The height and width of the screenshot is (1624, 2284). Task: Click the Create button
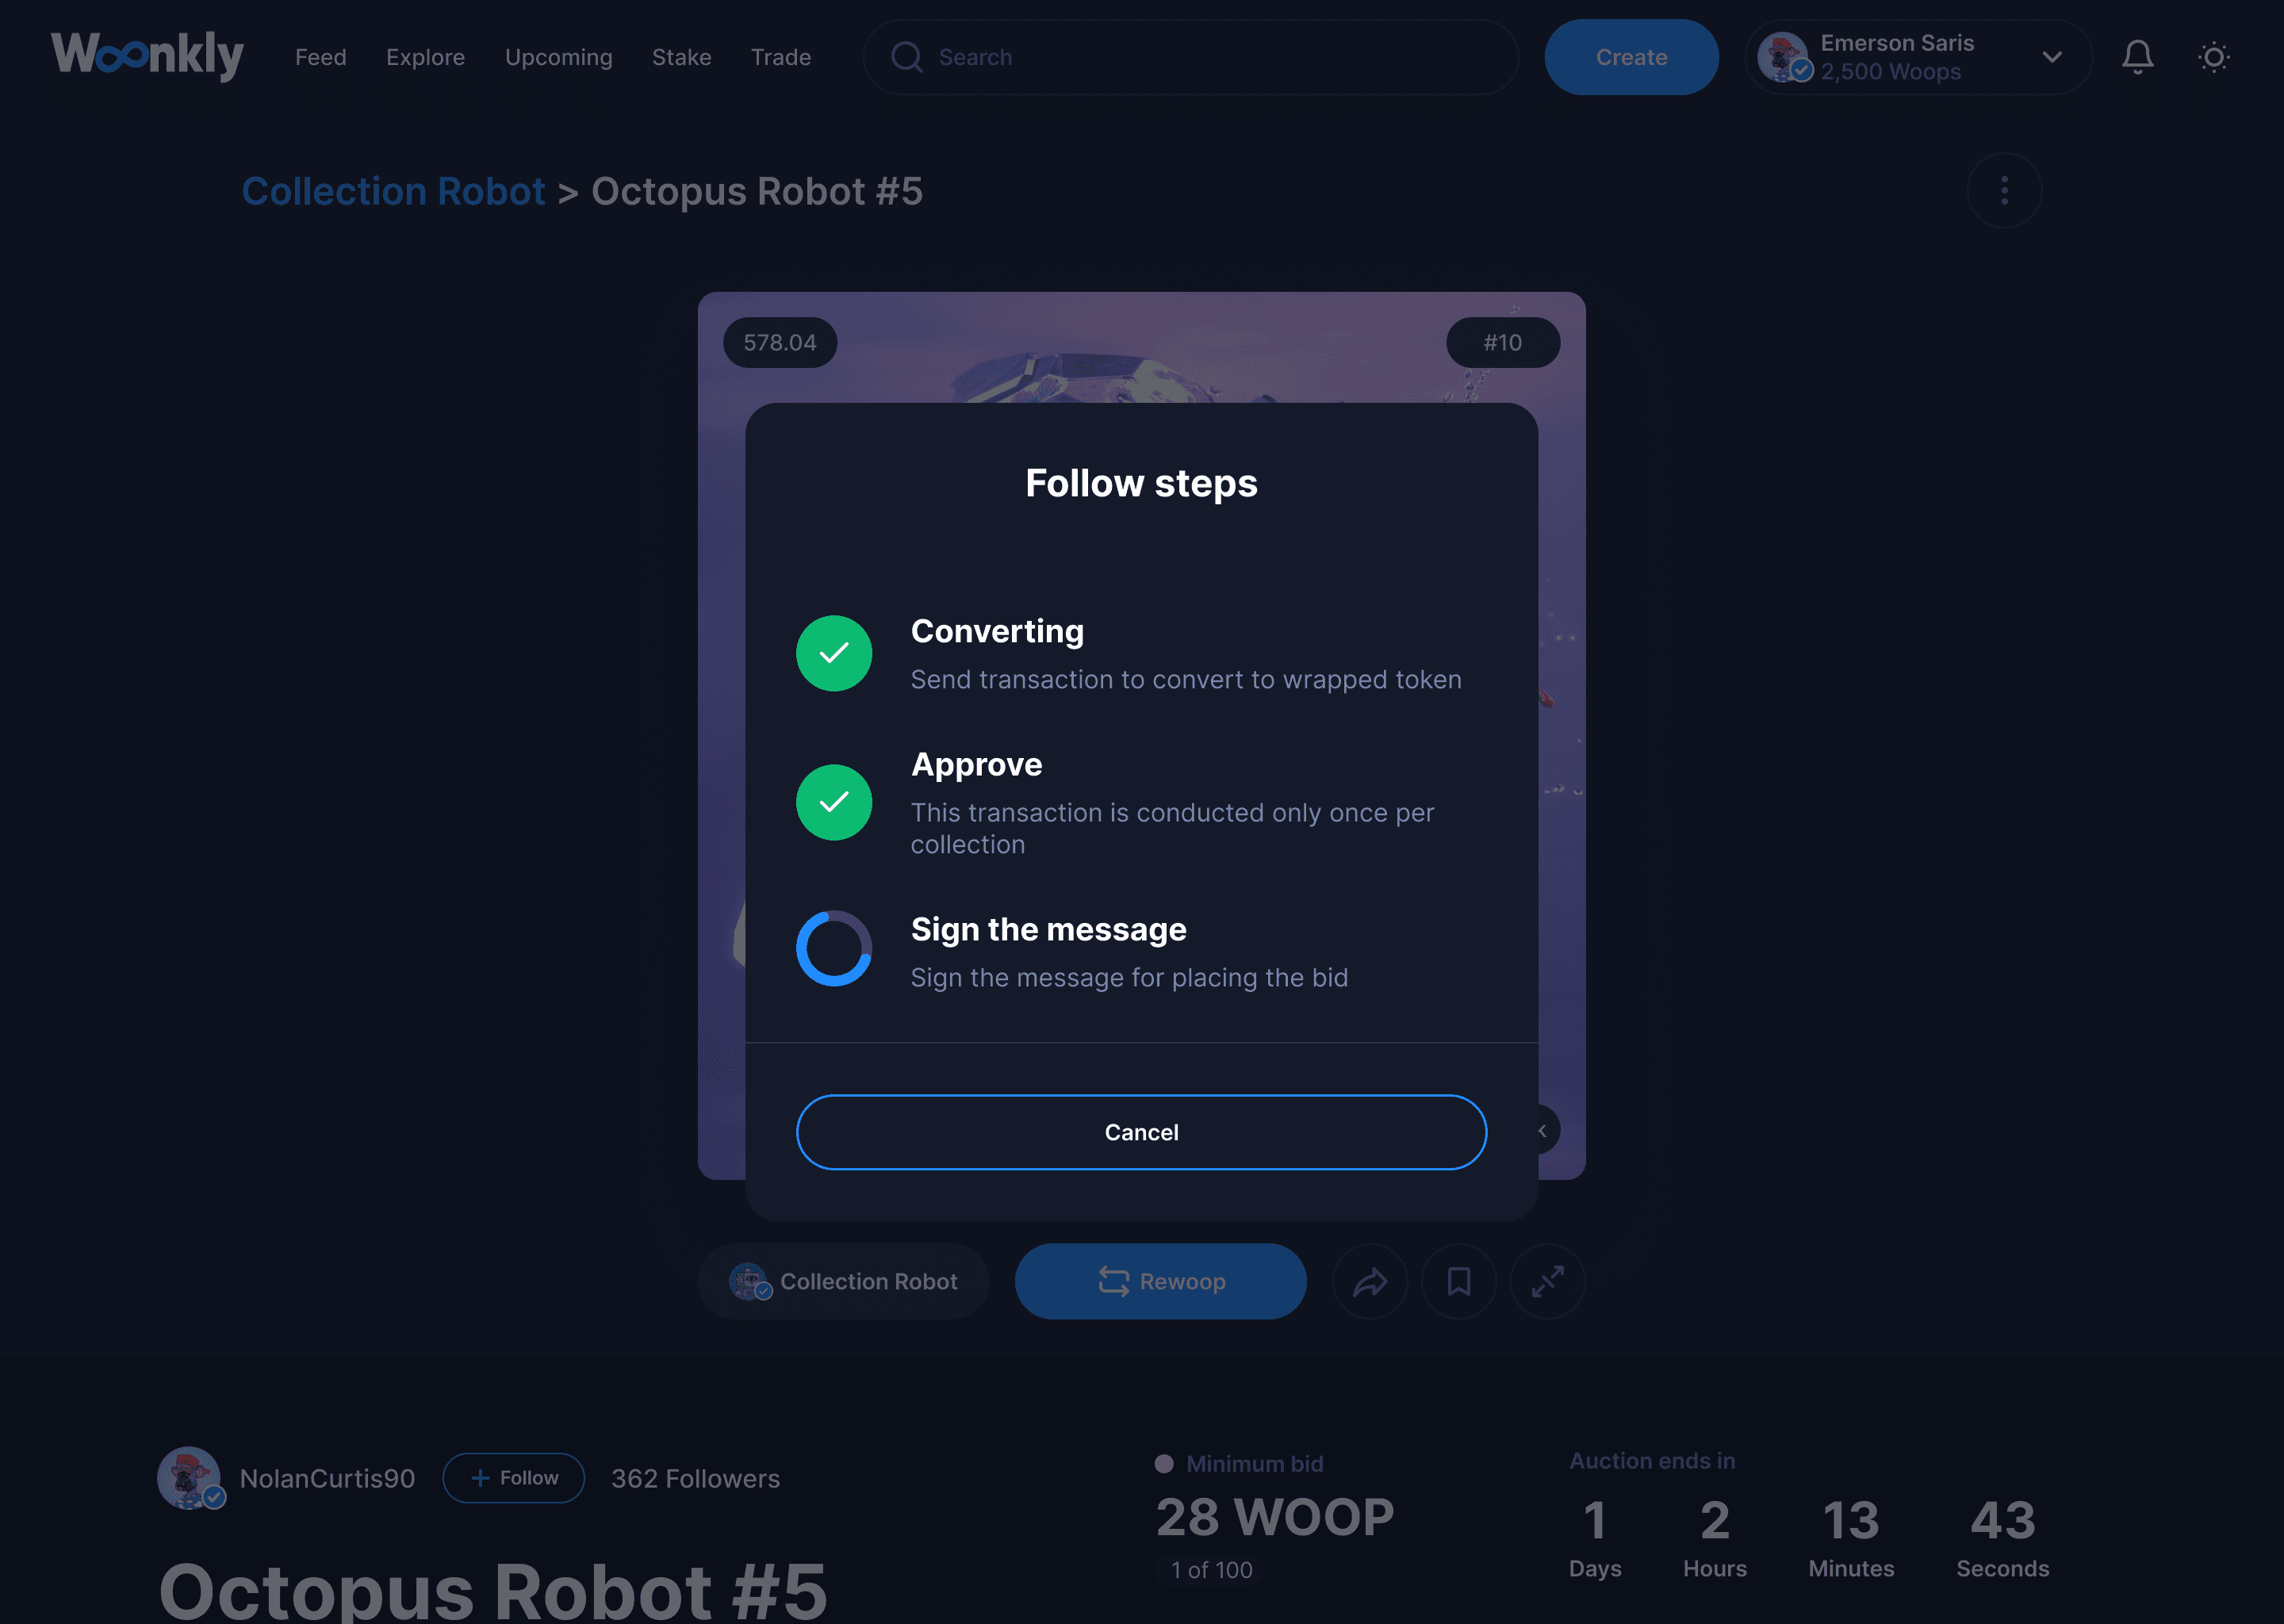click(1631, 57)
